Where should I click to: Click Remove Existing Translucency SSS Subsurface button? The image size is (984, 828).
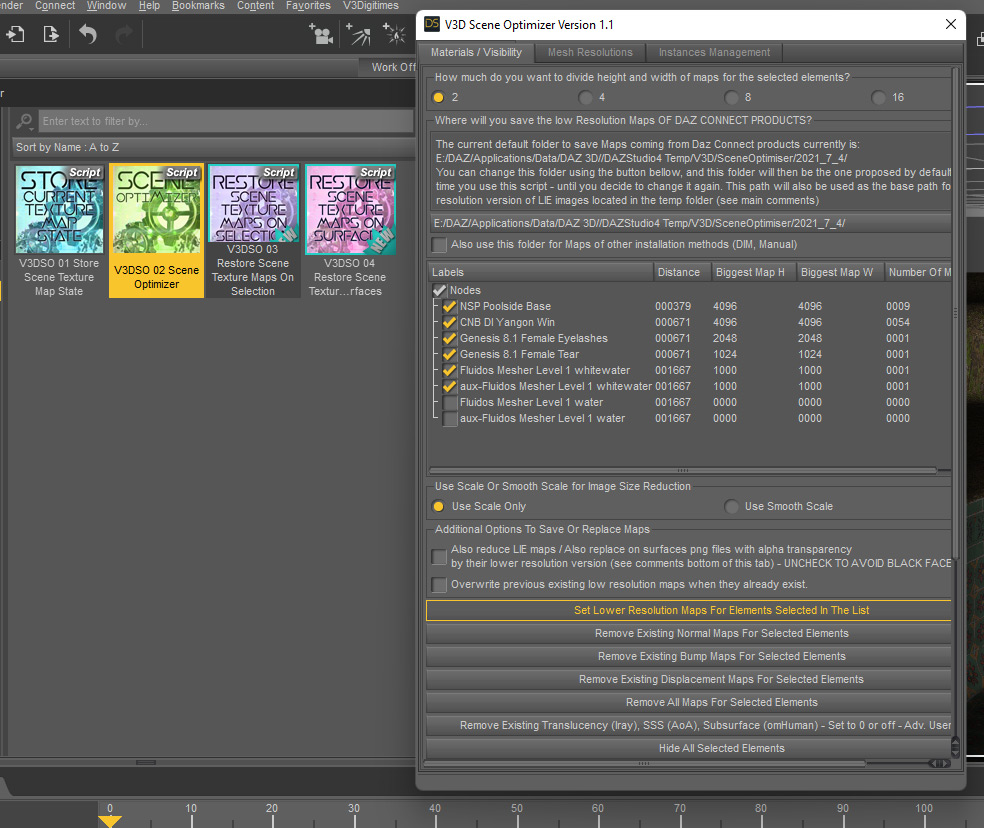(688, 725)
